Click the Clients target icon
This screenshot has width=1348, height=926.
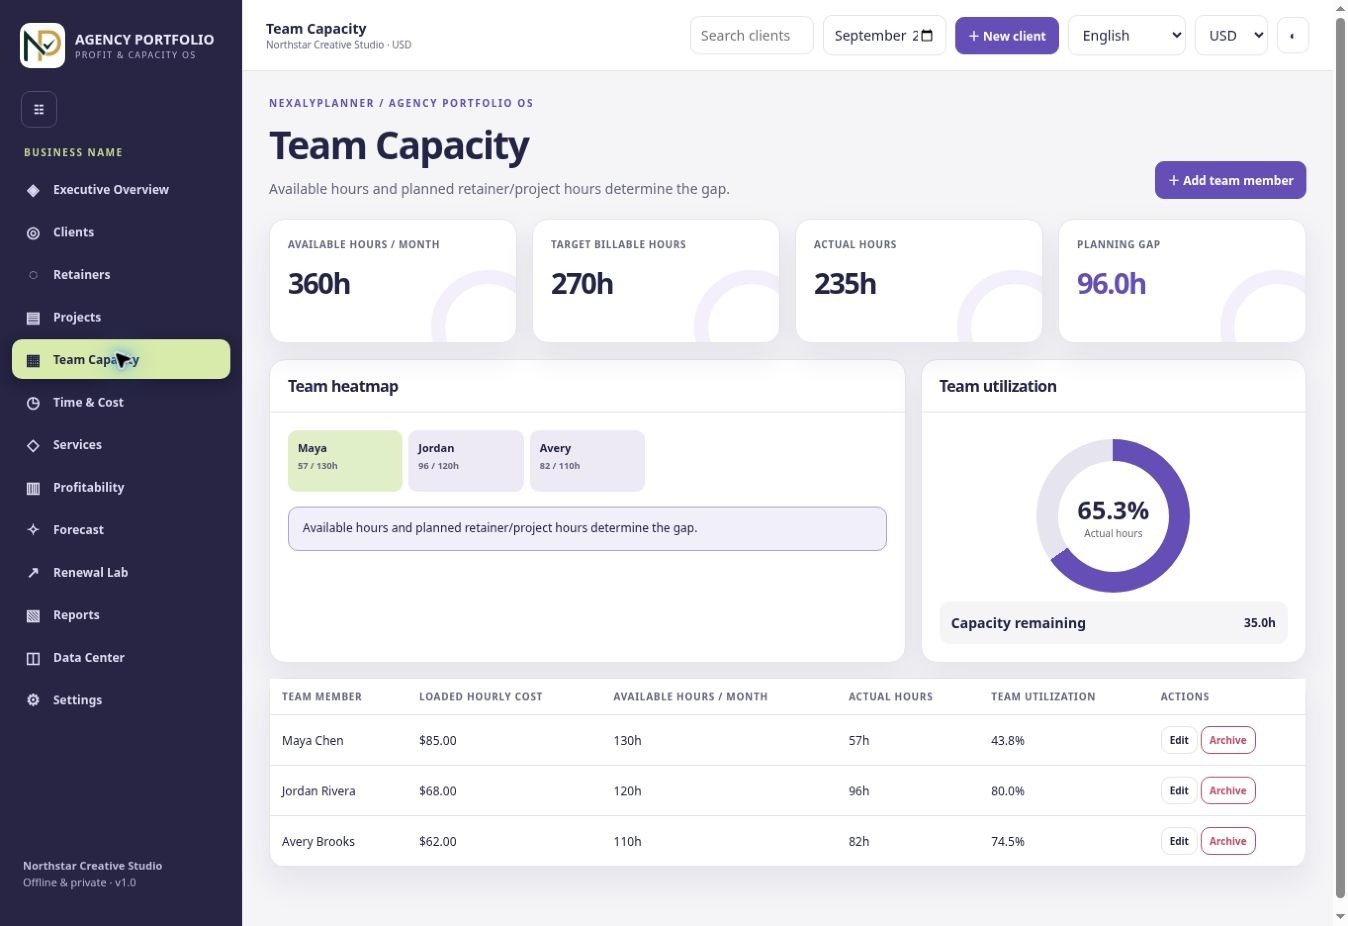(33, 232)
